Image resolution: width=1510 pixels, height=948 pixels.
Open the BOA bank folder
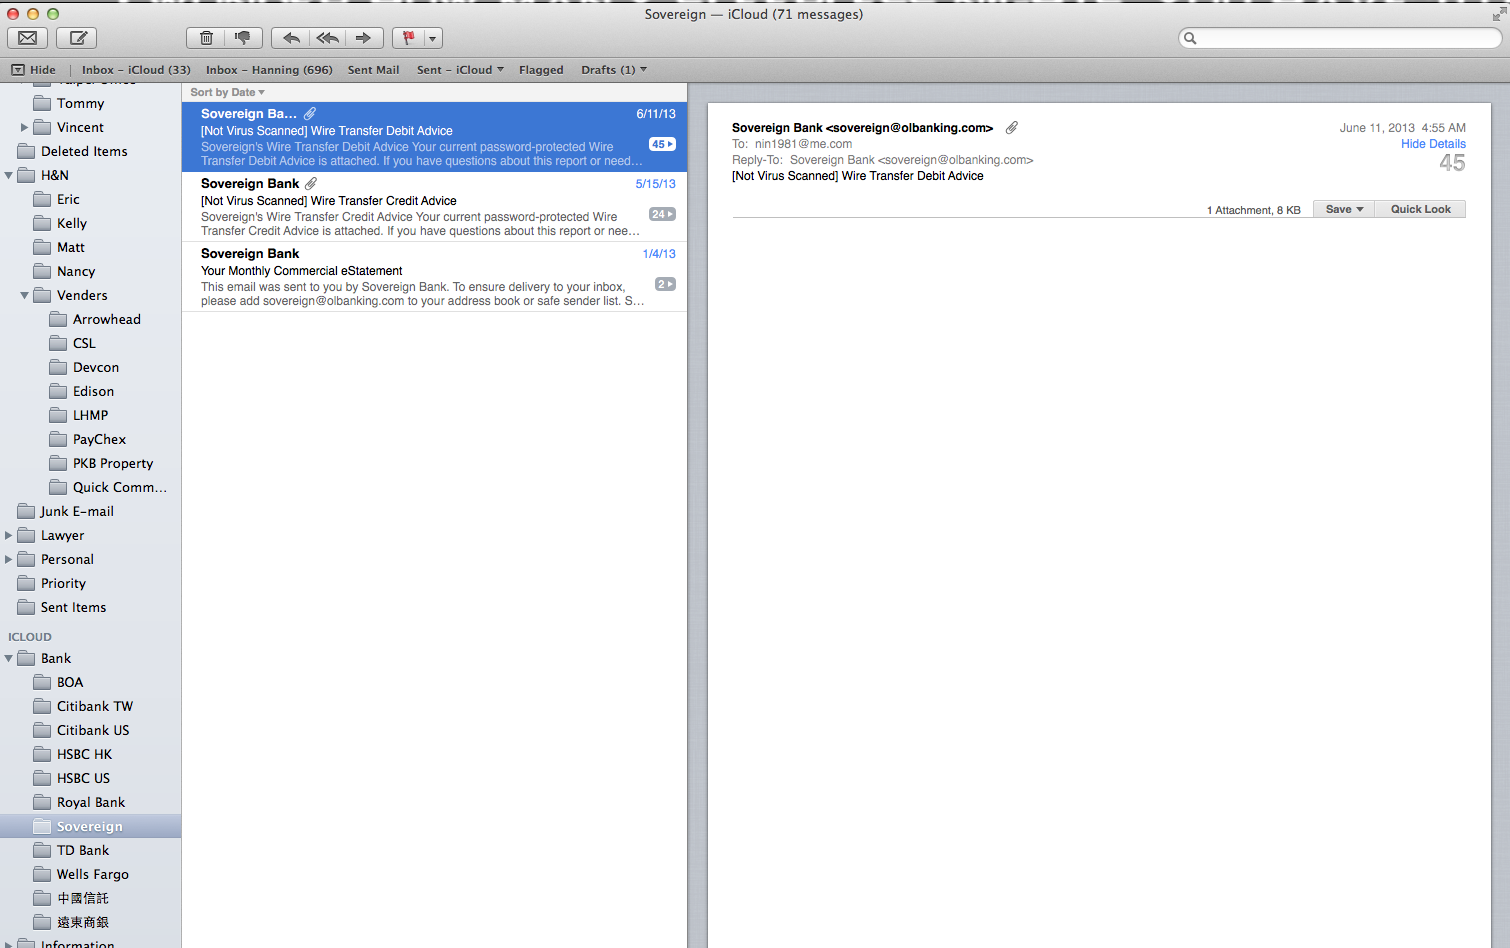58,682
